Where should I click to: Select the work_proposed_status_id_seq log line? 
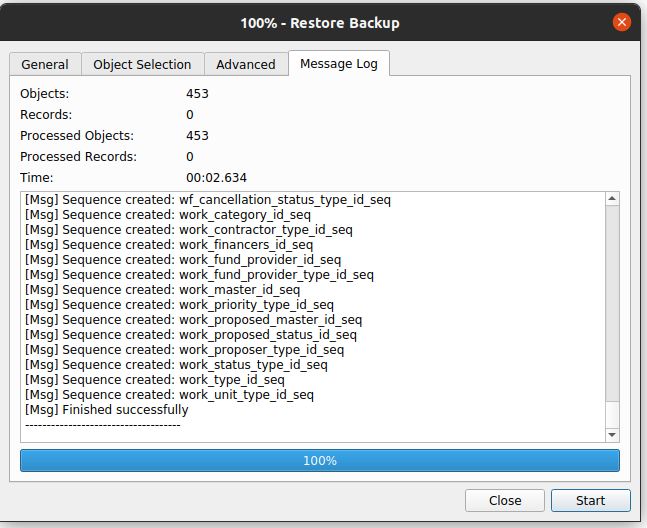pos(191,335)
